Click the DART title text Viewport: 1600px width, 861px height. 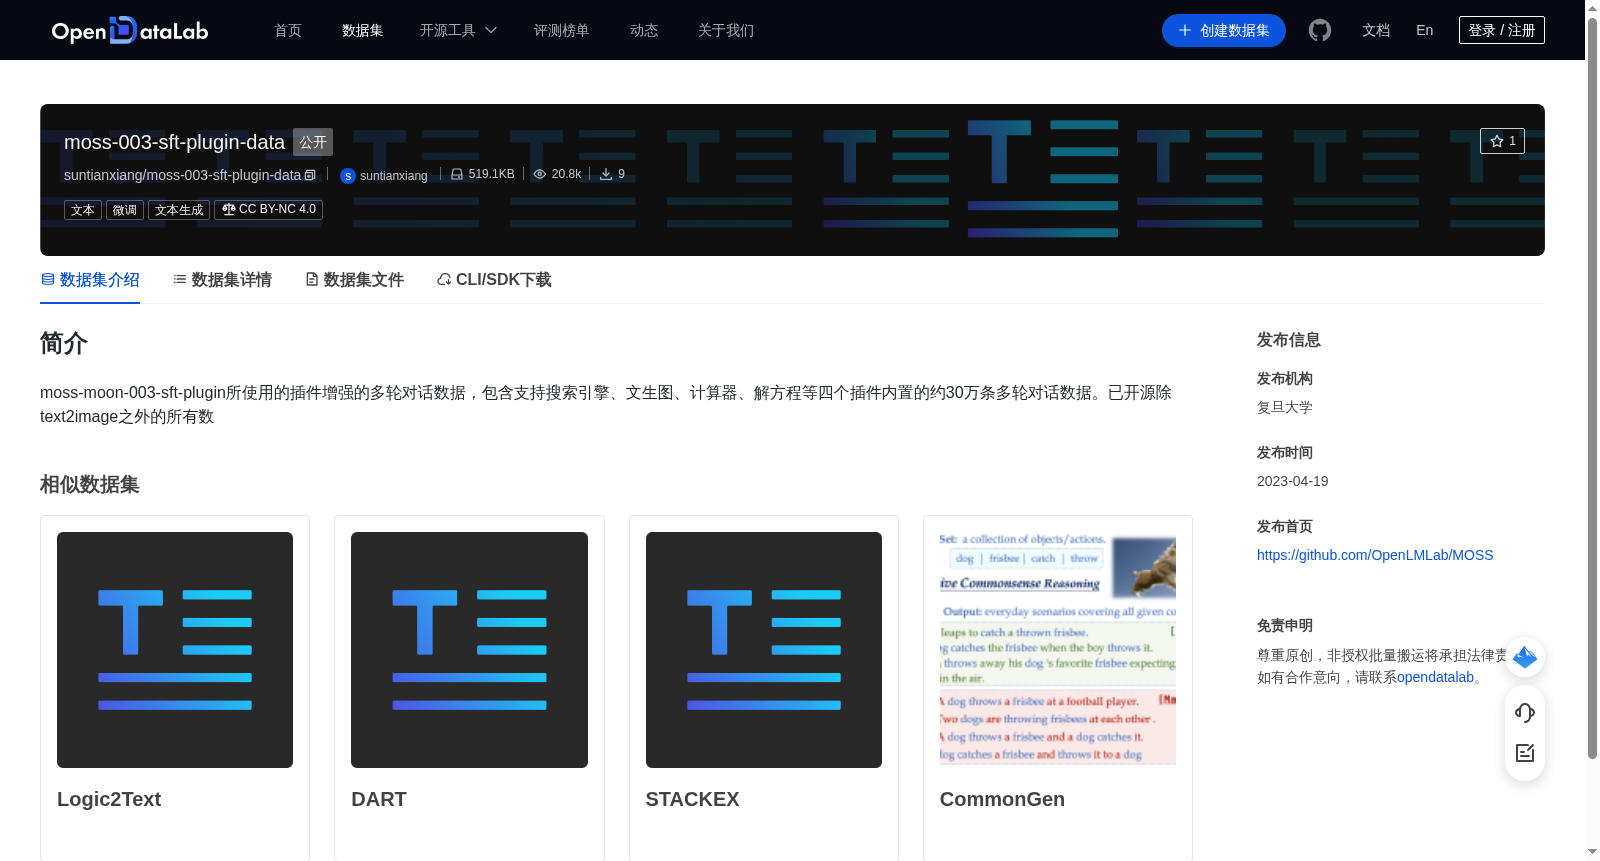pyautogui.click(x=379, y=799)
